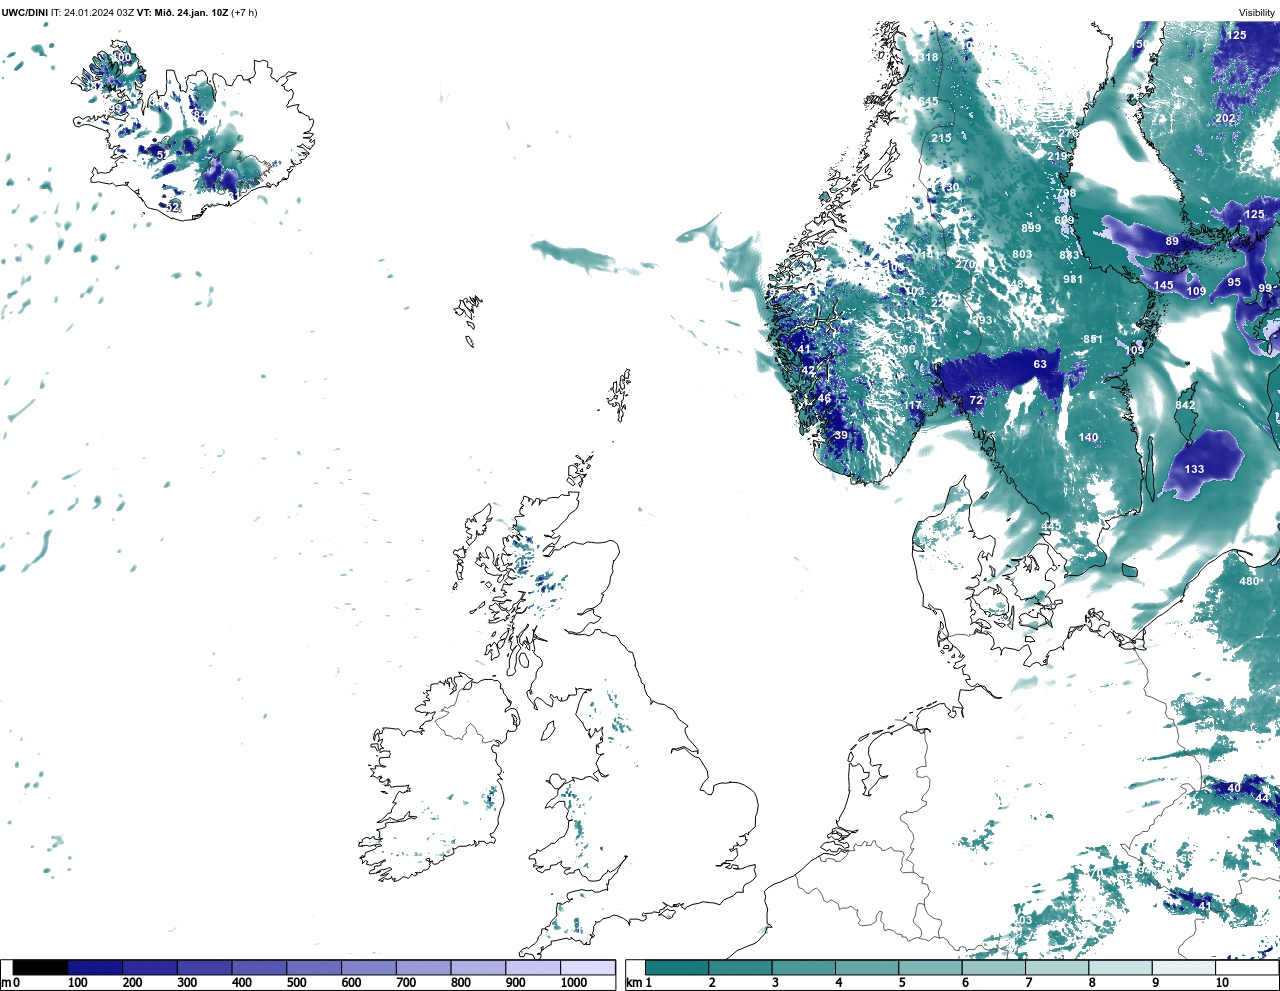
Task: Click the '318' value in northern Norway
Action: point(928,57)
